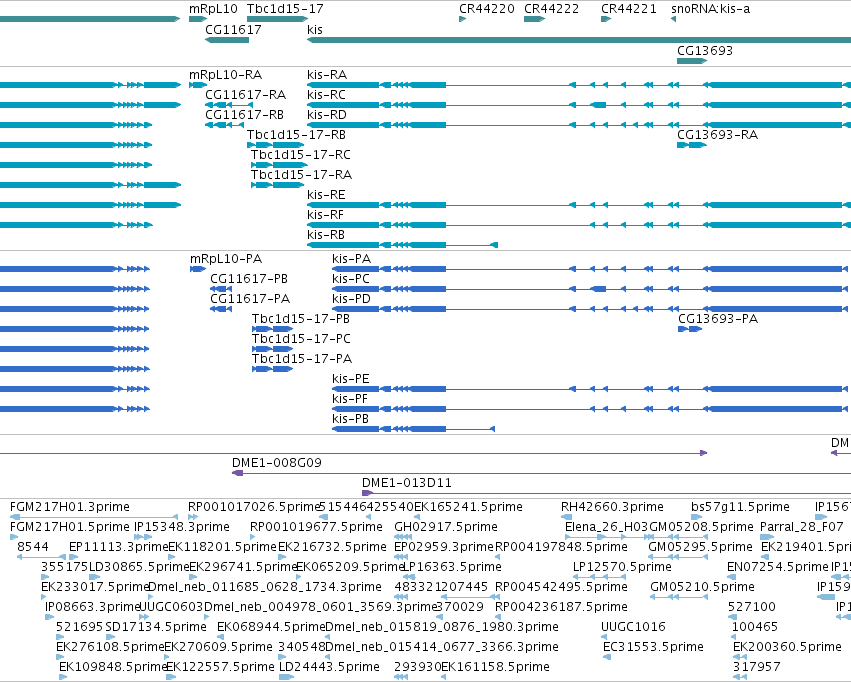Select the RP004236187.5prime EST label
This screenshot has width=851, height=682.
(x=562, y=607)
